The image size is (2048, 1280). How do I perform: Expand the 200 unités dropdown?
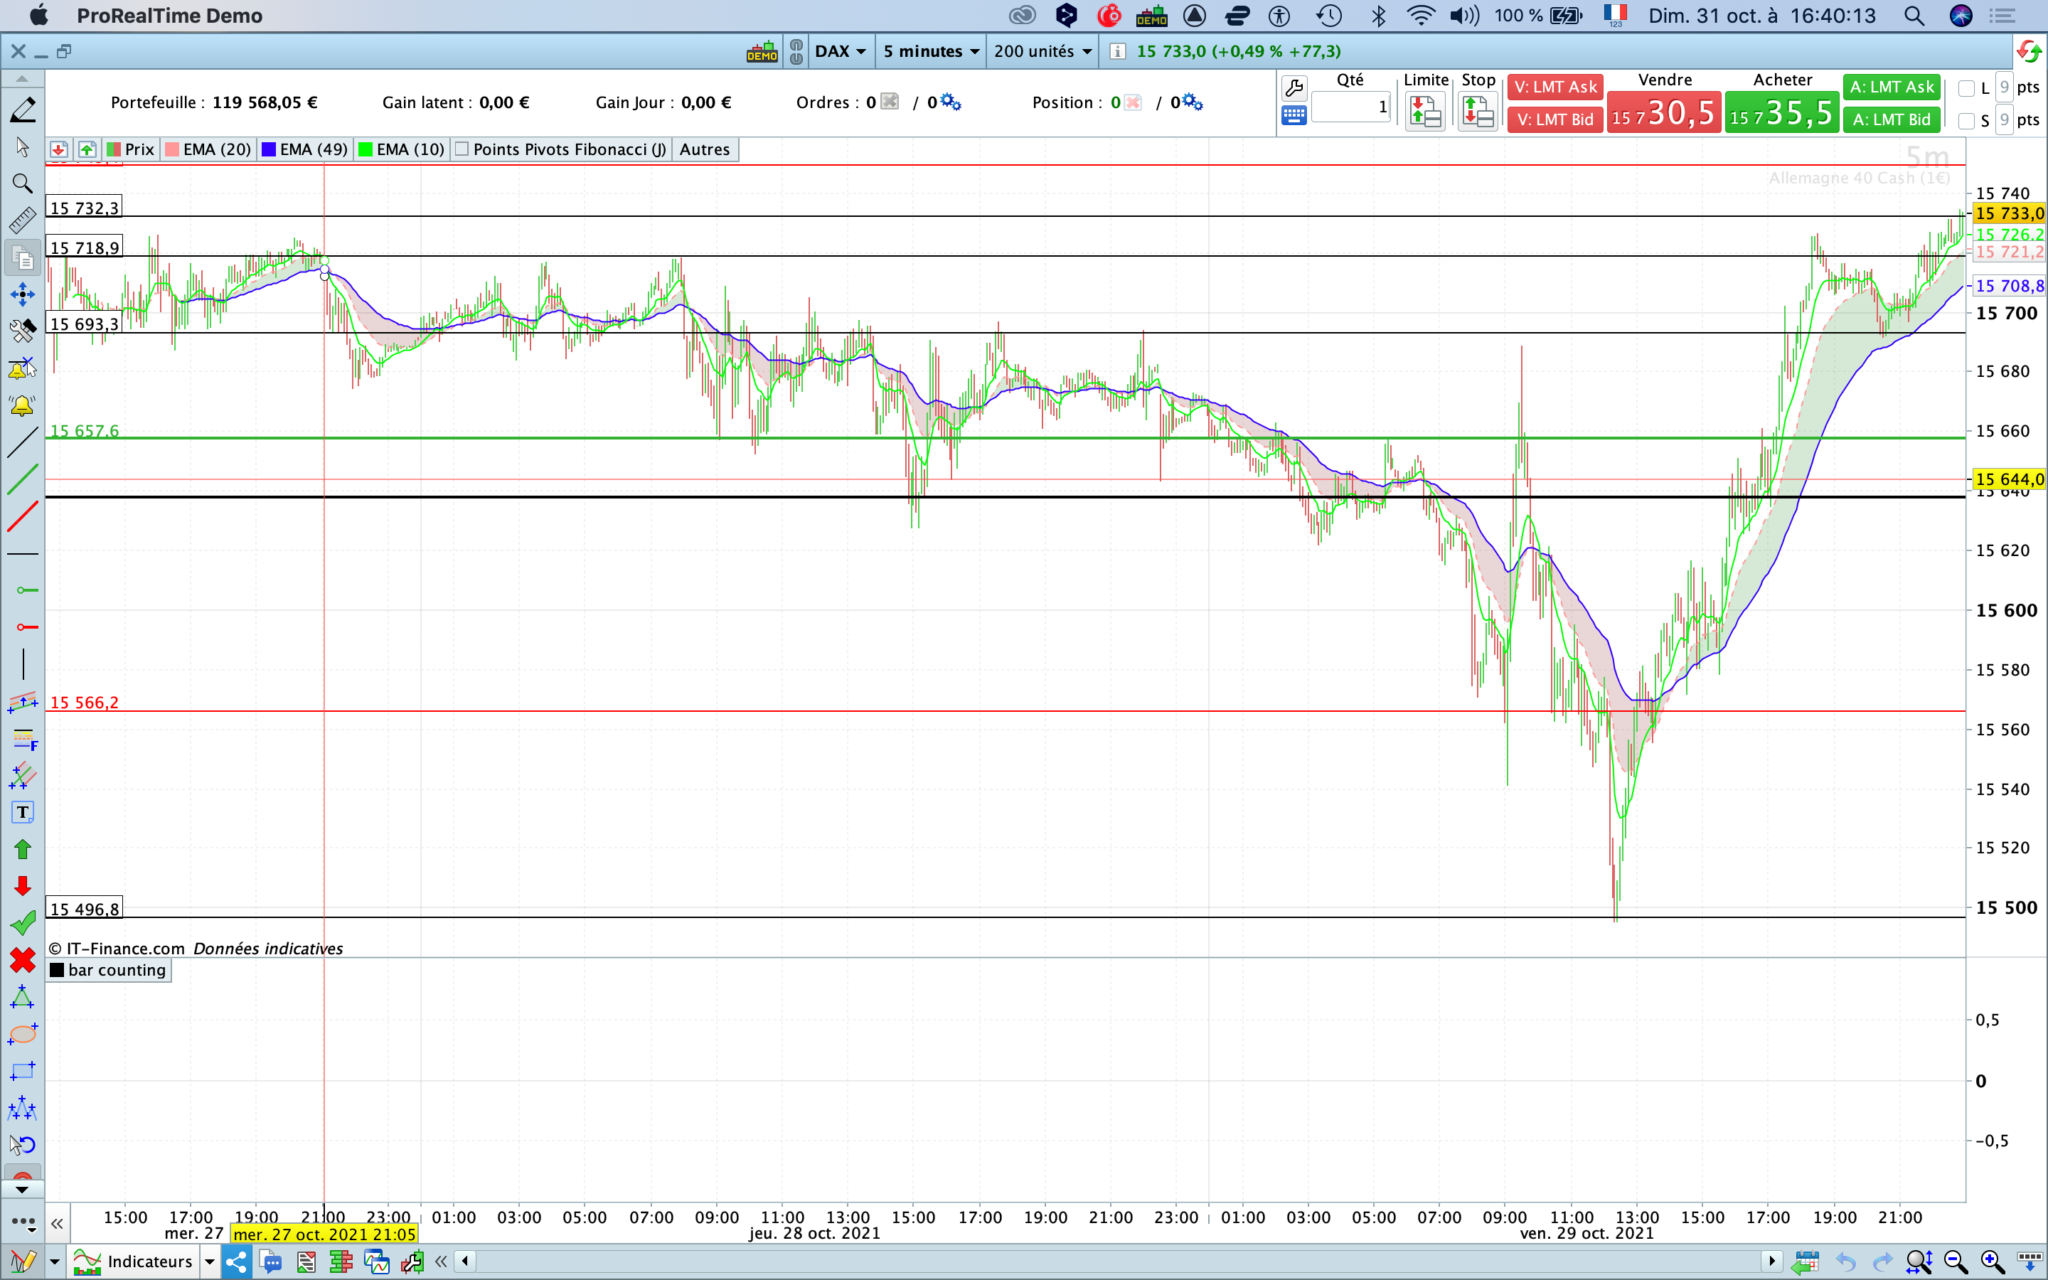(1042, 51)
